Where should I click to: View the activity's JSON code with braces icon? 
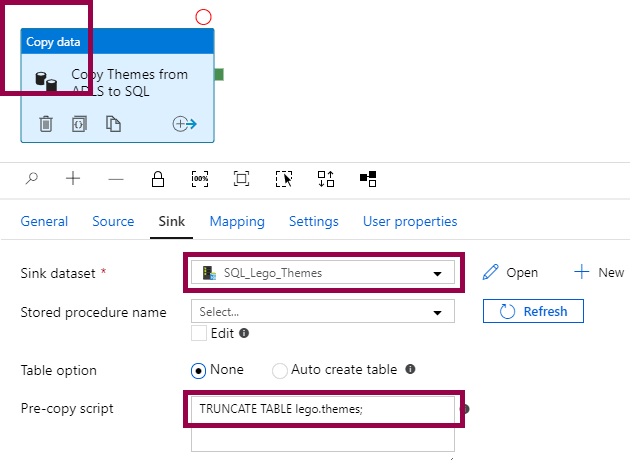(80, 124)
